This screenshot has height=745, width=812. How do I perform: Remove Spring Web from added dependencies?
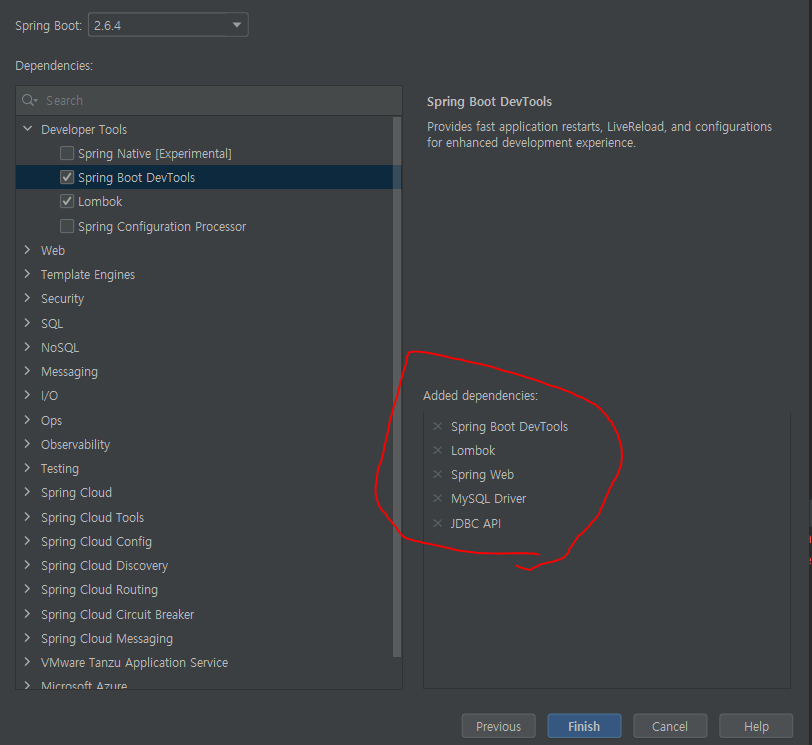[438, 474]
